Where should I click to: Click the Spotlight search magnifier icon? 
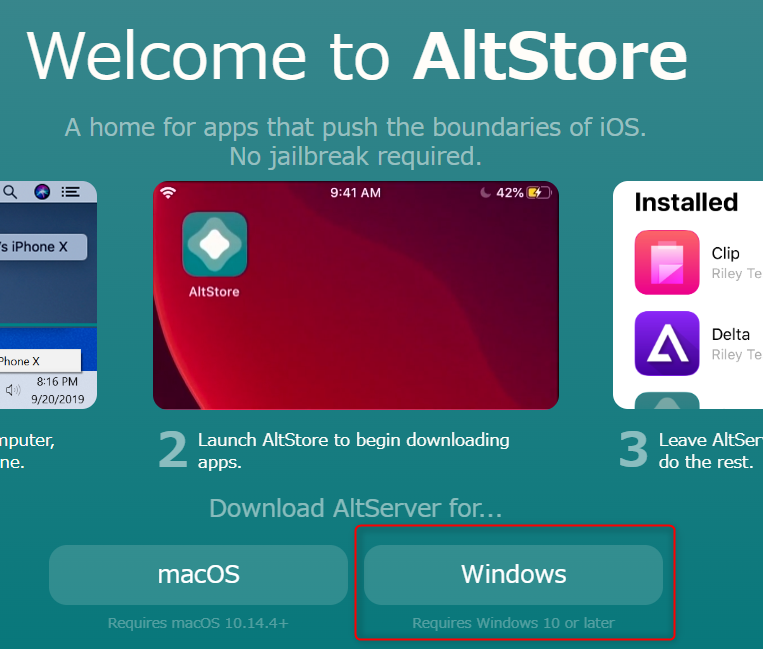(x=10, y=192)
